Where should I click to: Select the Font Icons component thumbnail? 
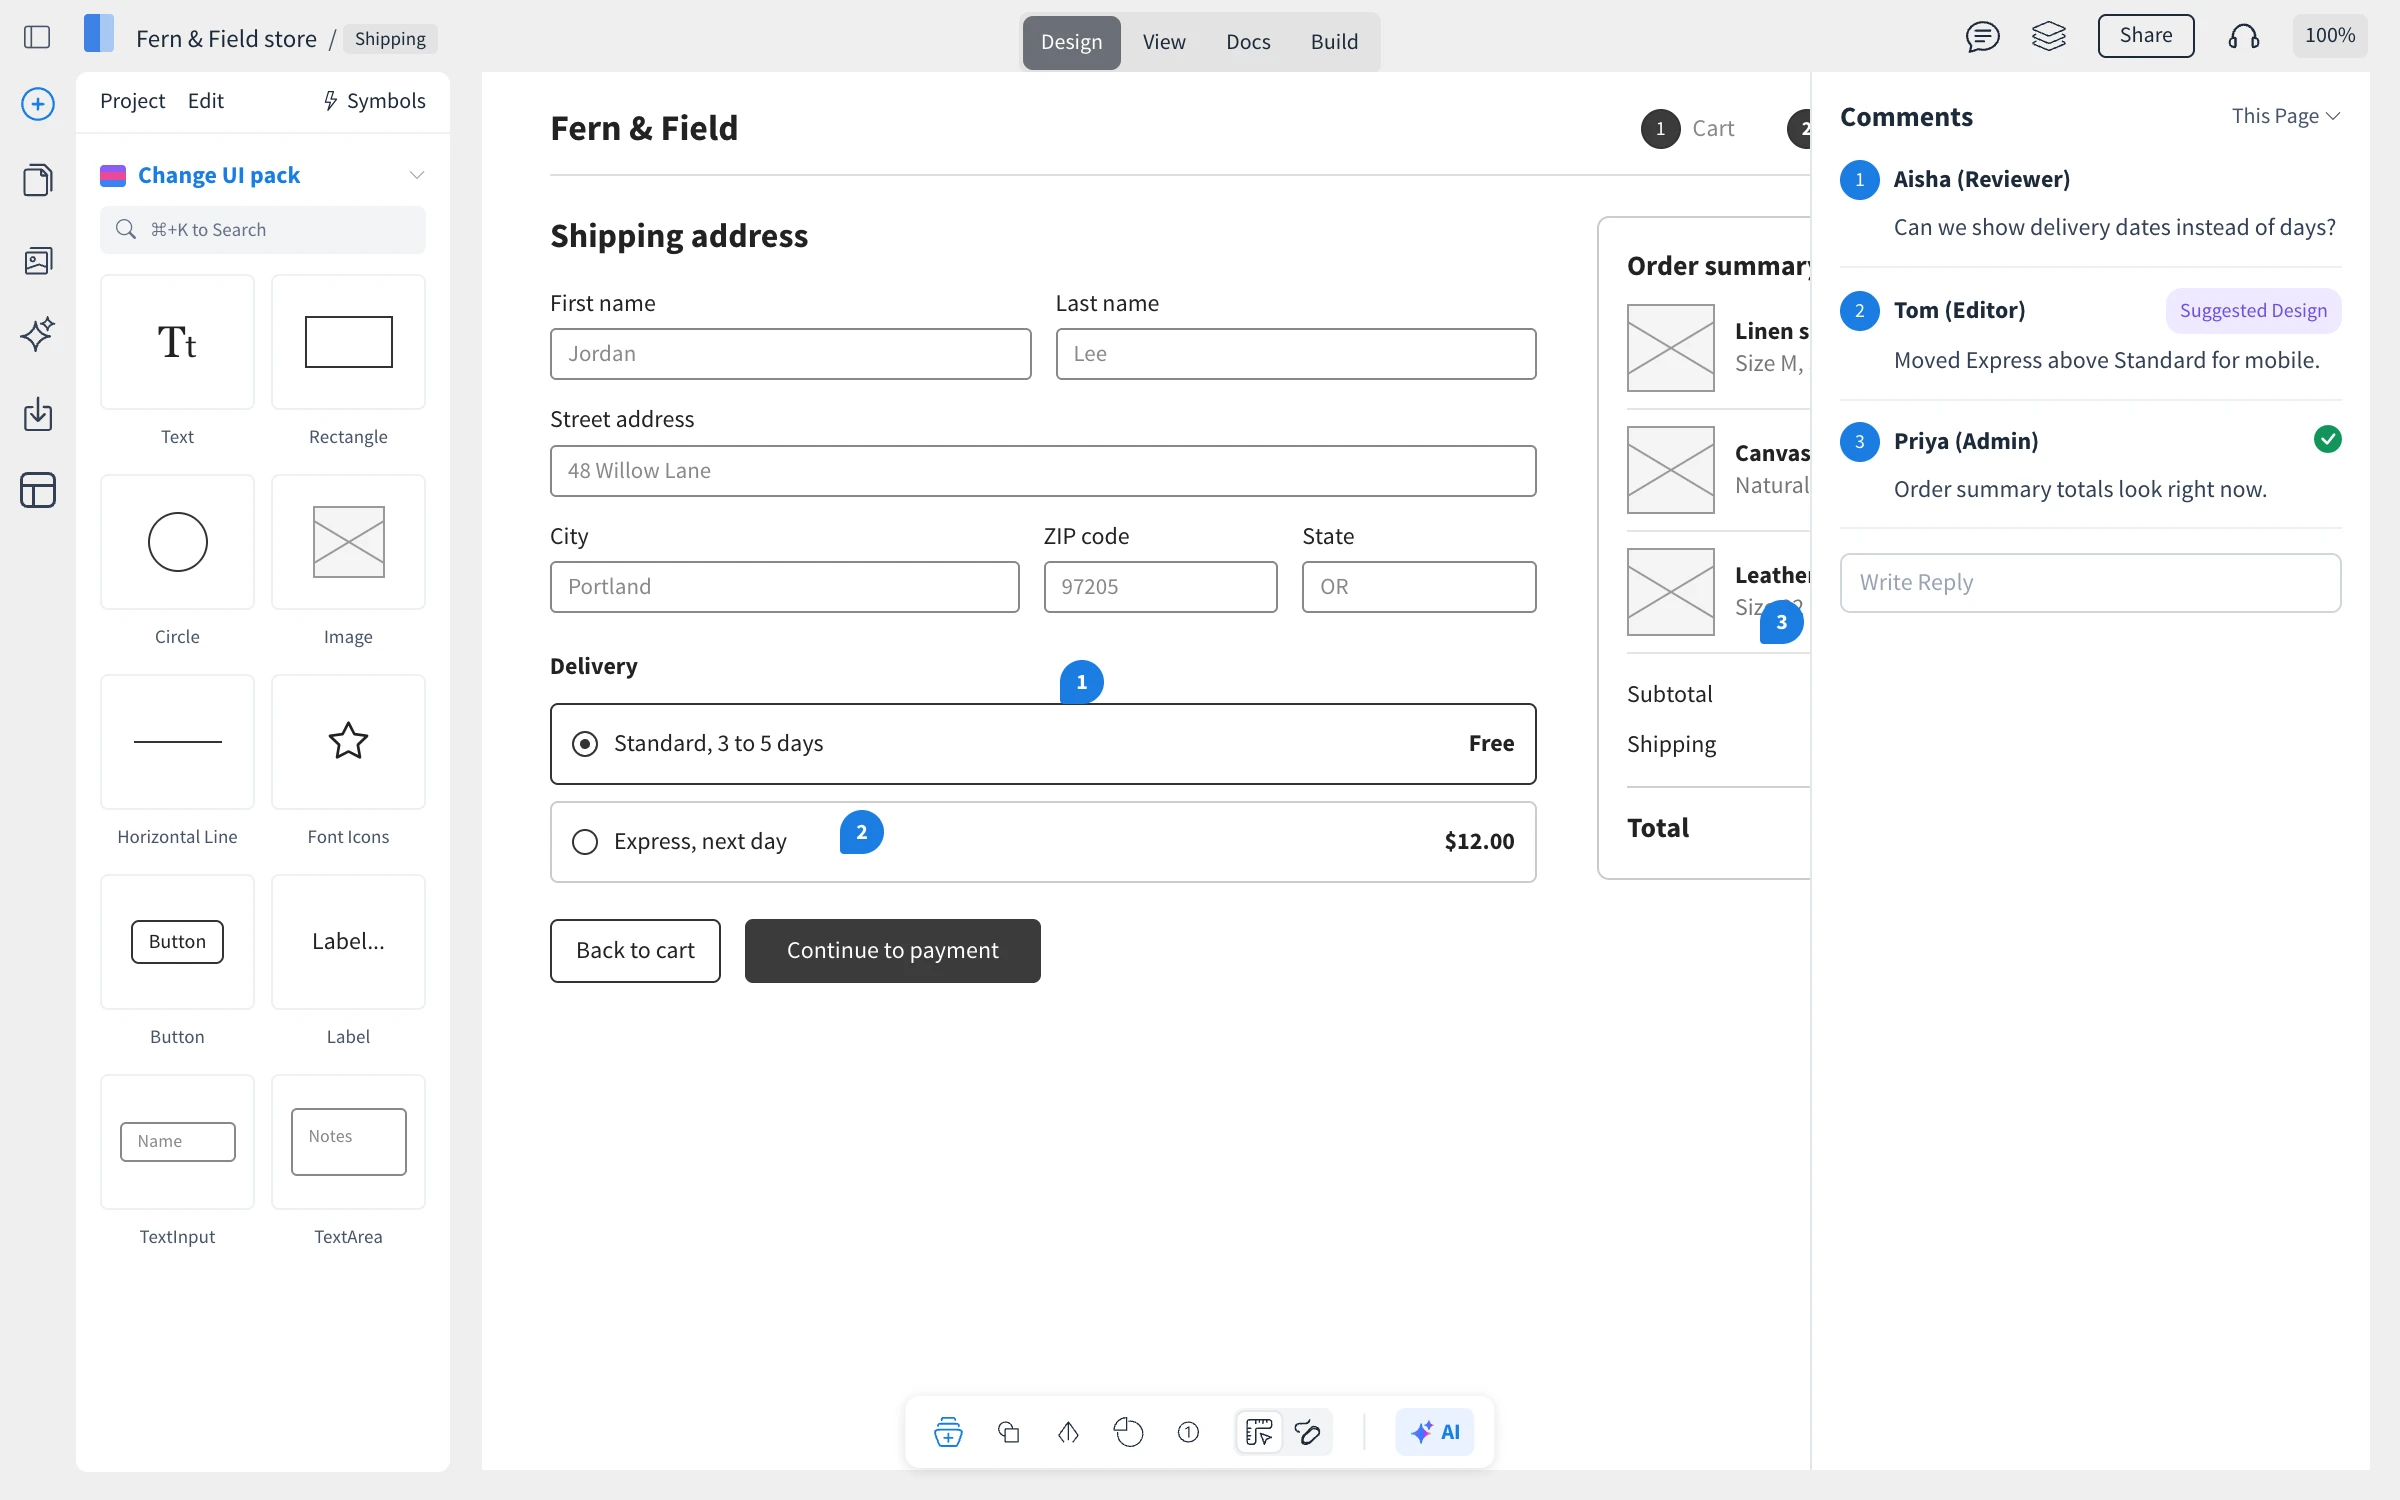pos(348,742)
